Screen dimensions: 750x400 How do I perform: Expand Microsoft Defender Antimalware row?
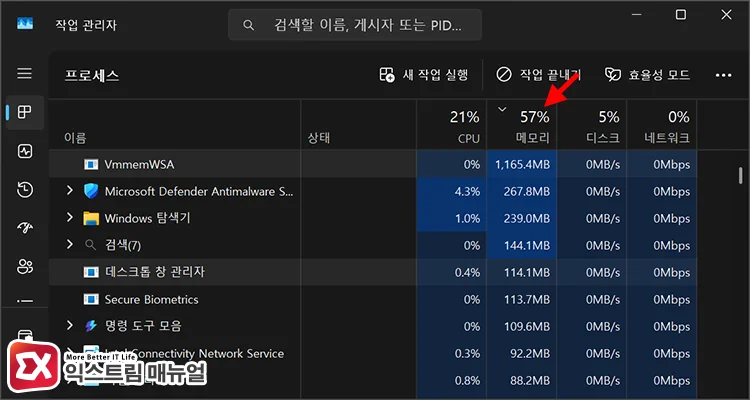point(70,191)
